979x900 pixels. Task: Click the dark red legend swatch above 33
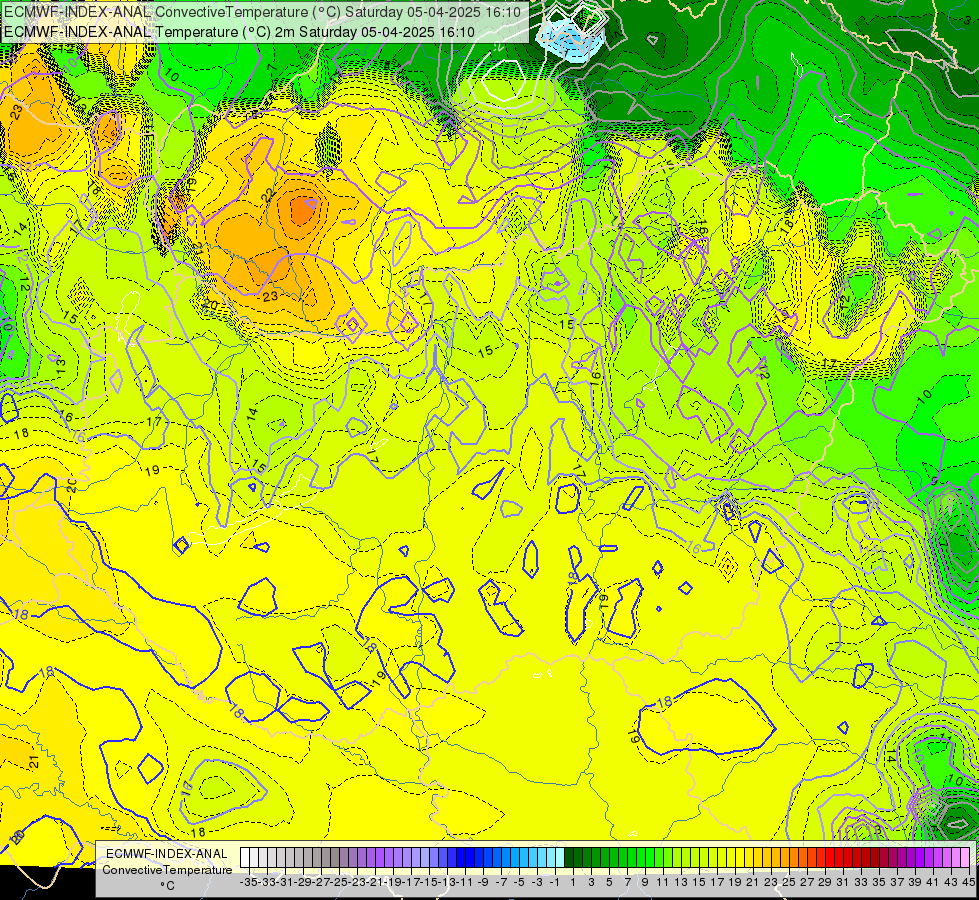(857, 857)
